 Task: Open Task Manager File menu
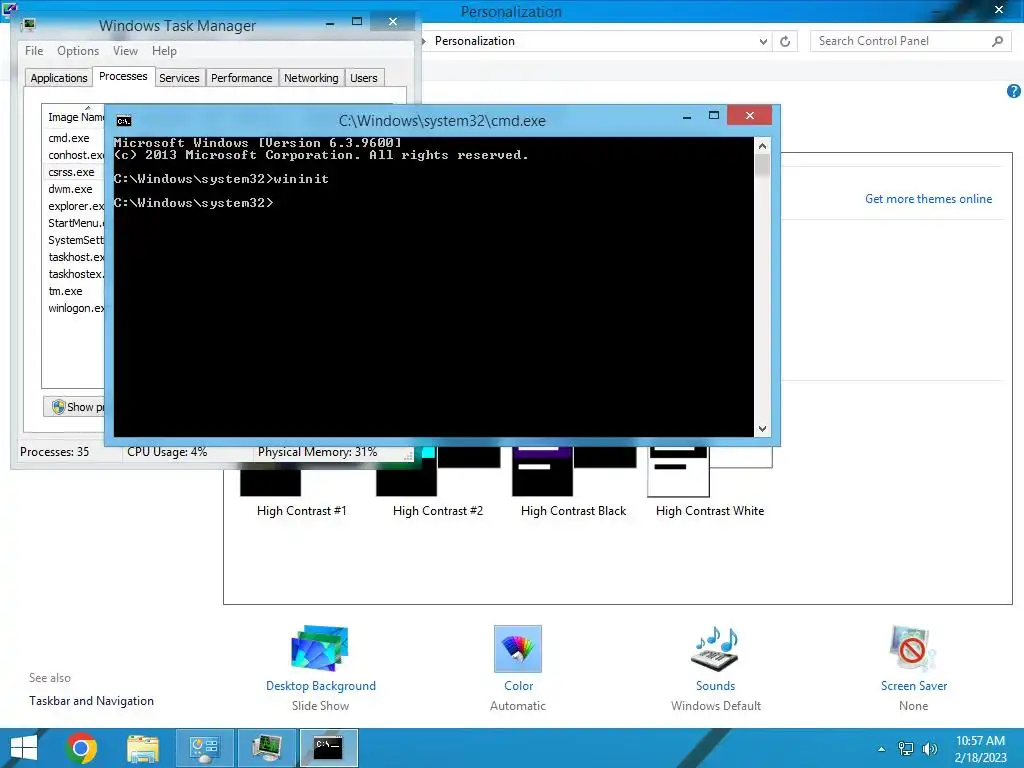point(34,51)
